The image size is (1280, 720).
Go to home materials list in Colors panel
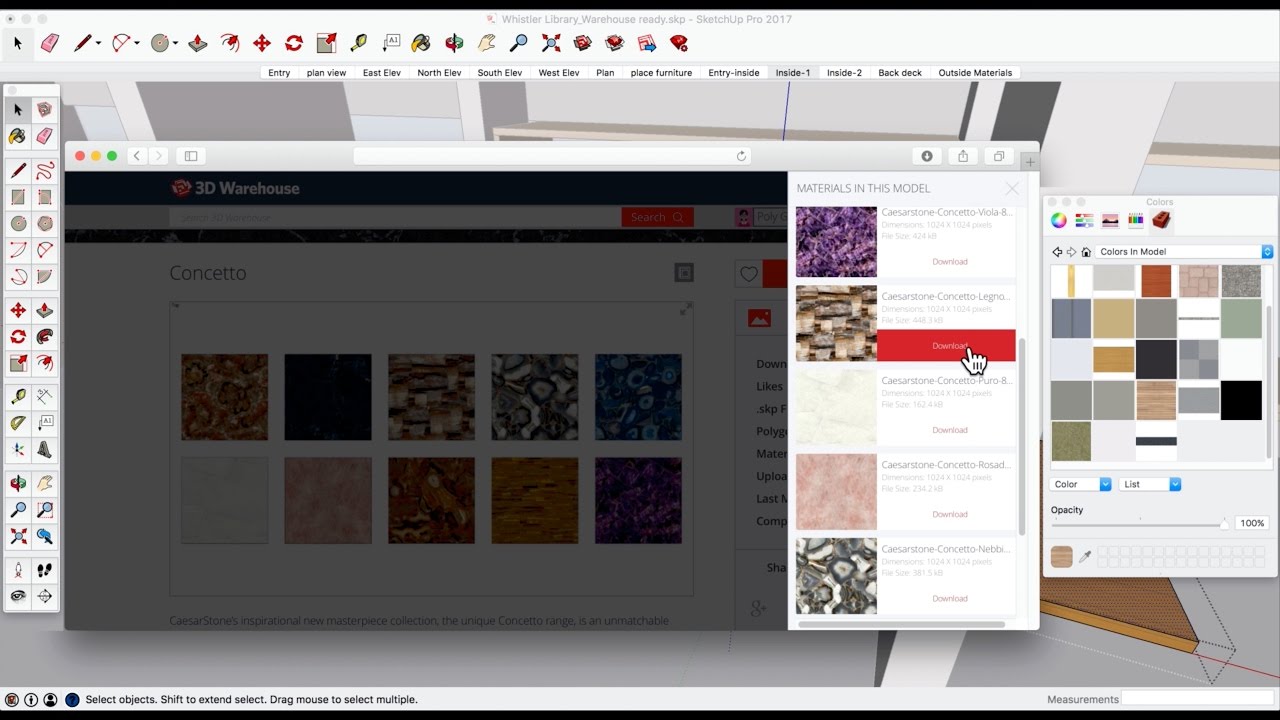1086,252
